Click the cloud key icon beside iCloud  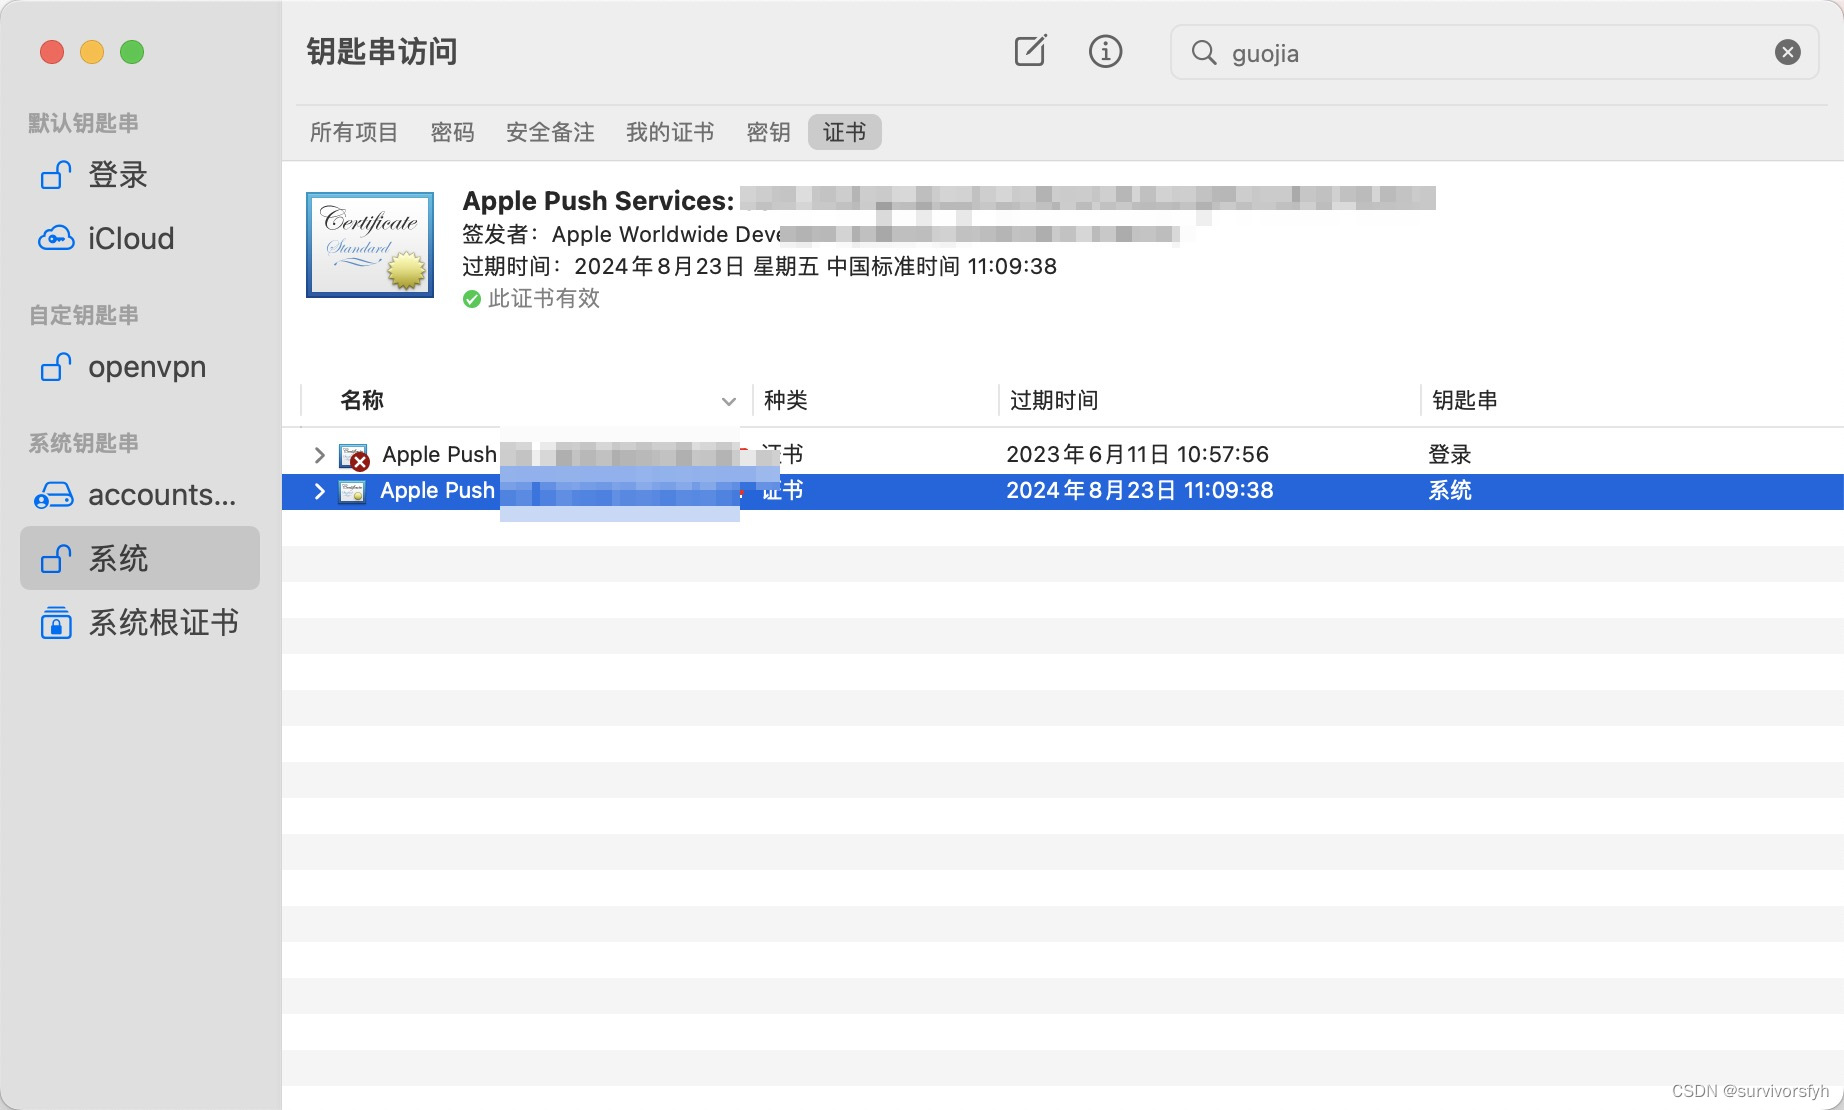click(55, 238)
